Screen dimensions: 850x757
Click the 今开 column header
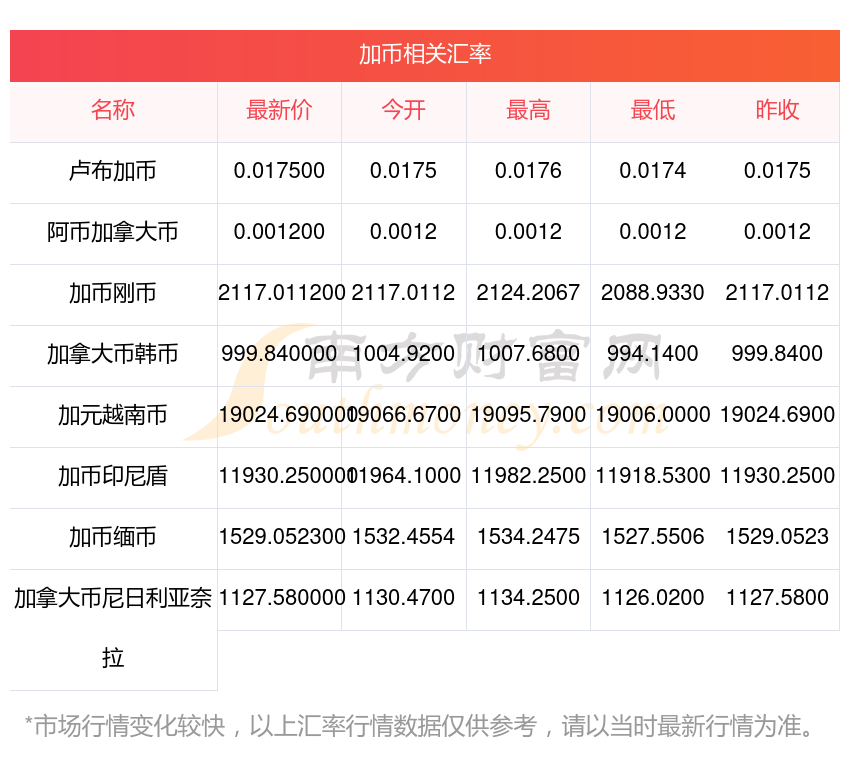click(403, 110)
